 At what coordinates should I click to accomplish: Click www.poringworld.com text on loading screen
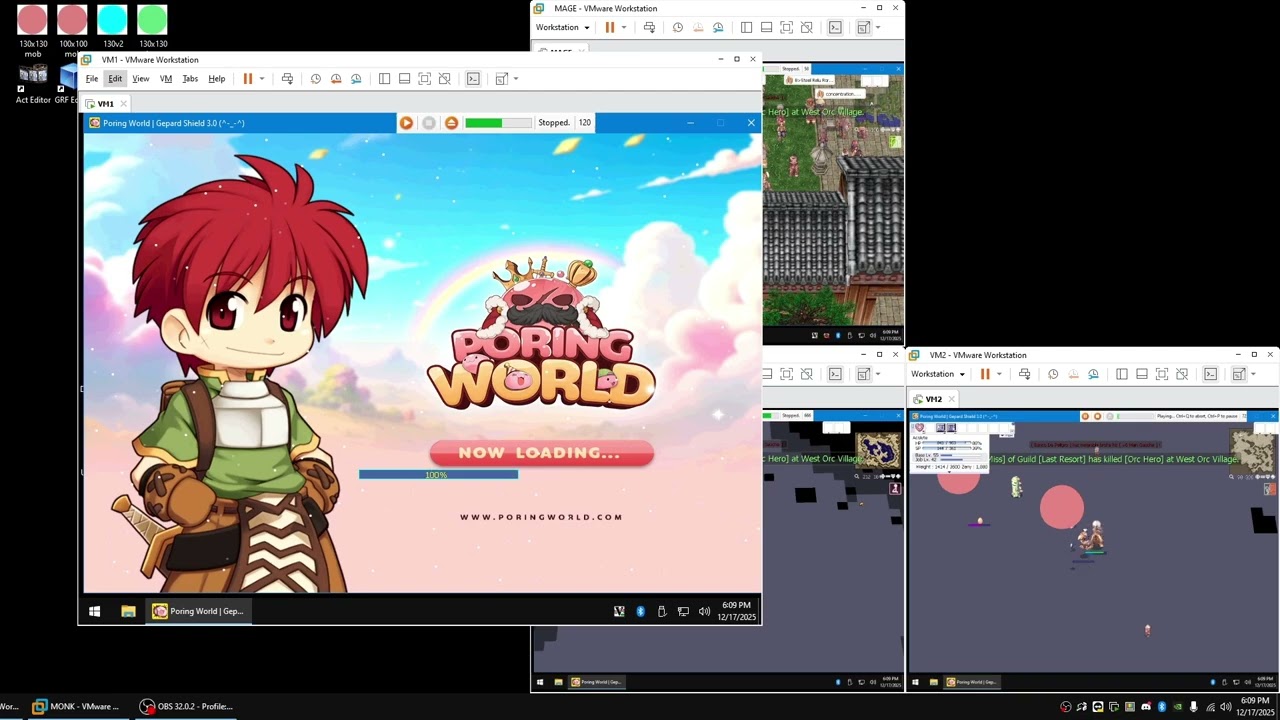[x=541, y=517]
